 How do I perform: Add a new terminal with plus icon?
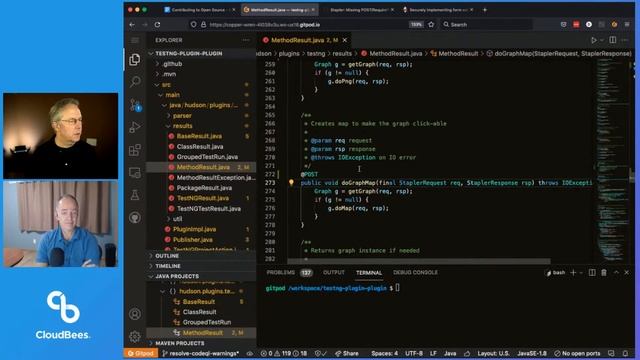[573, 273]
